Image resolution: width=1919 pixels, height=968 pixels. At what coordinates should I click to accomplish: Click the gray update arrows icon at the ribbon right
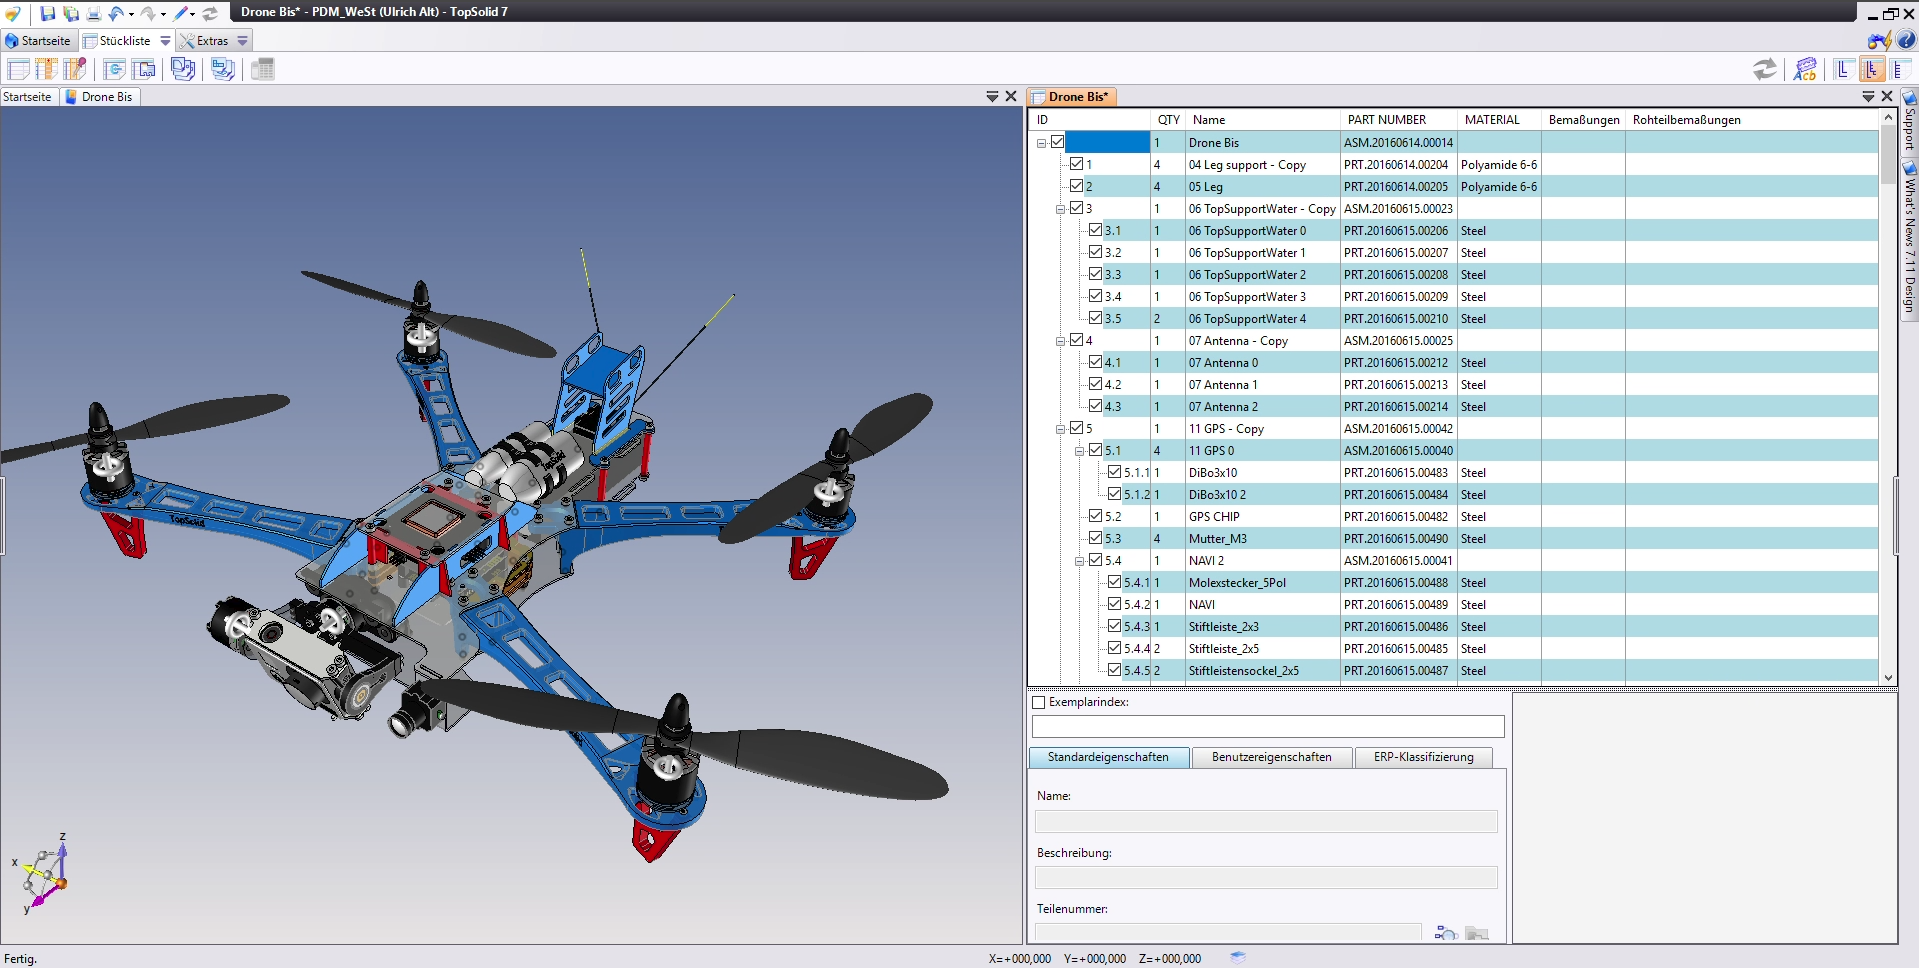tap(1765, 69)
